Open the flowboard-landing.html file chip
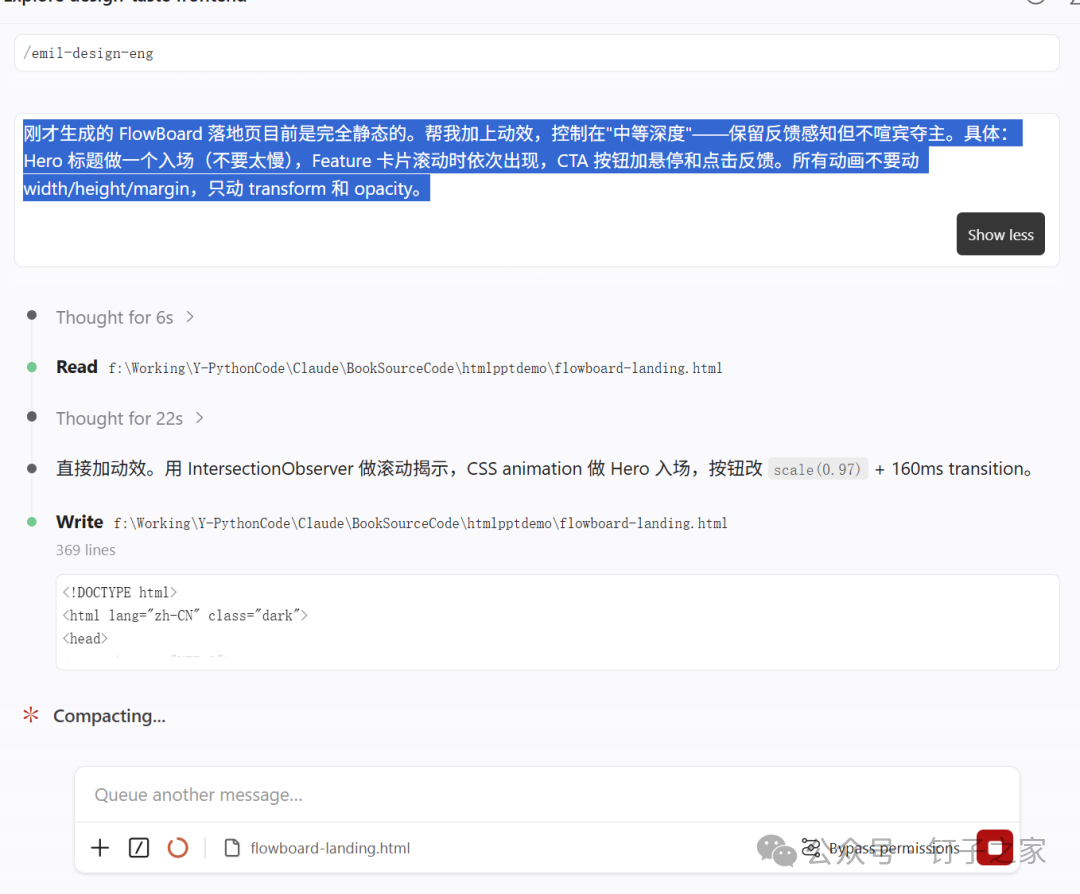The height and width of the screenshot is (894, 1080). (x=318, y=848)
